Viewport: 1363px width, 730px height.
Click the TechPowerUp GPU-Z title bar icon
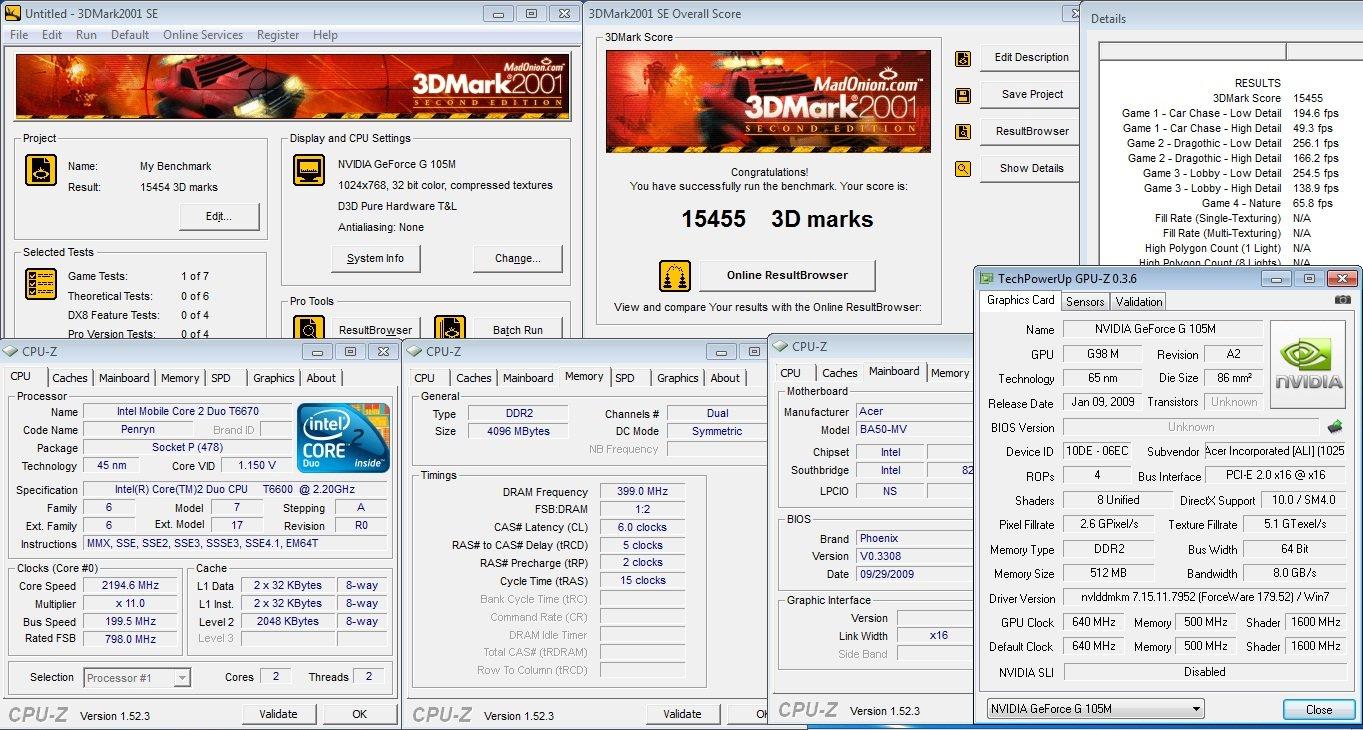[987, 278]
